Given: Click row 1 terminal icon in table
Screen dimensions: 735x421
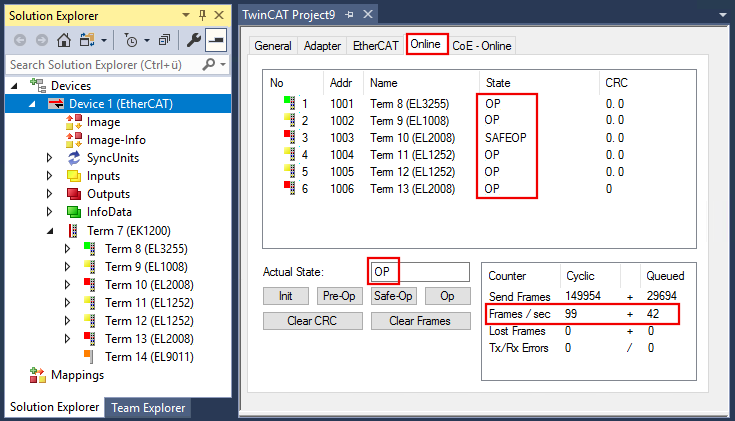Looking at the screenshot, I should [x=290, y=103].
